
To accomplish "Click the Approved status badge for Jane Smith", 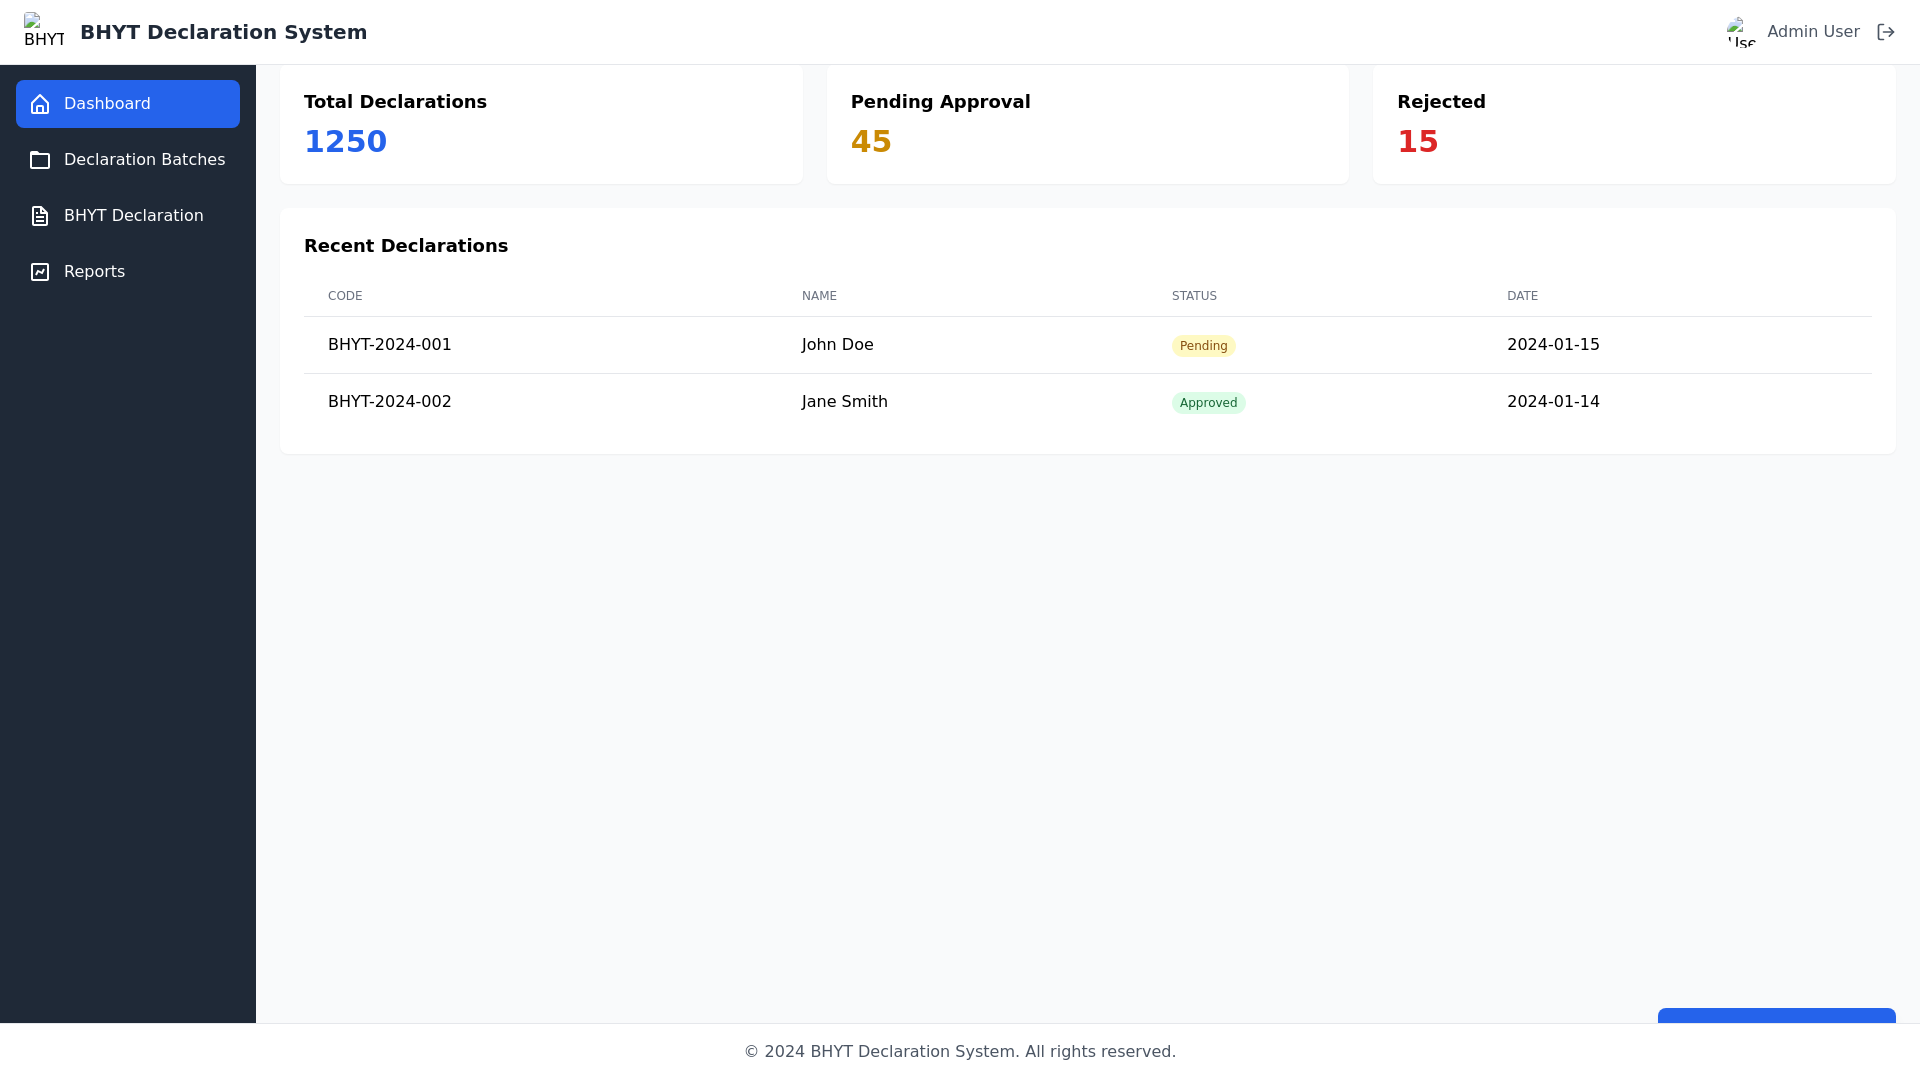I will tap(1209, 402).
